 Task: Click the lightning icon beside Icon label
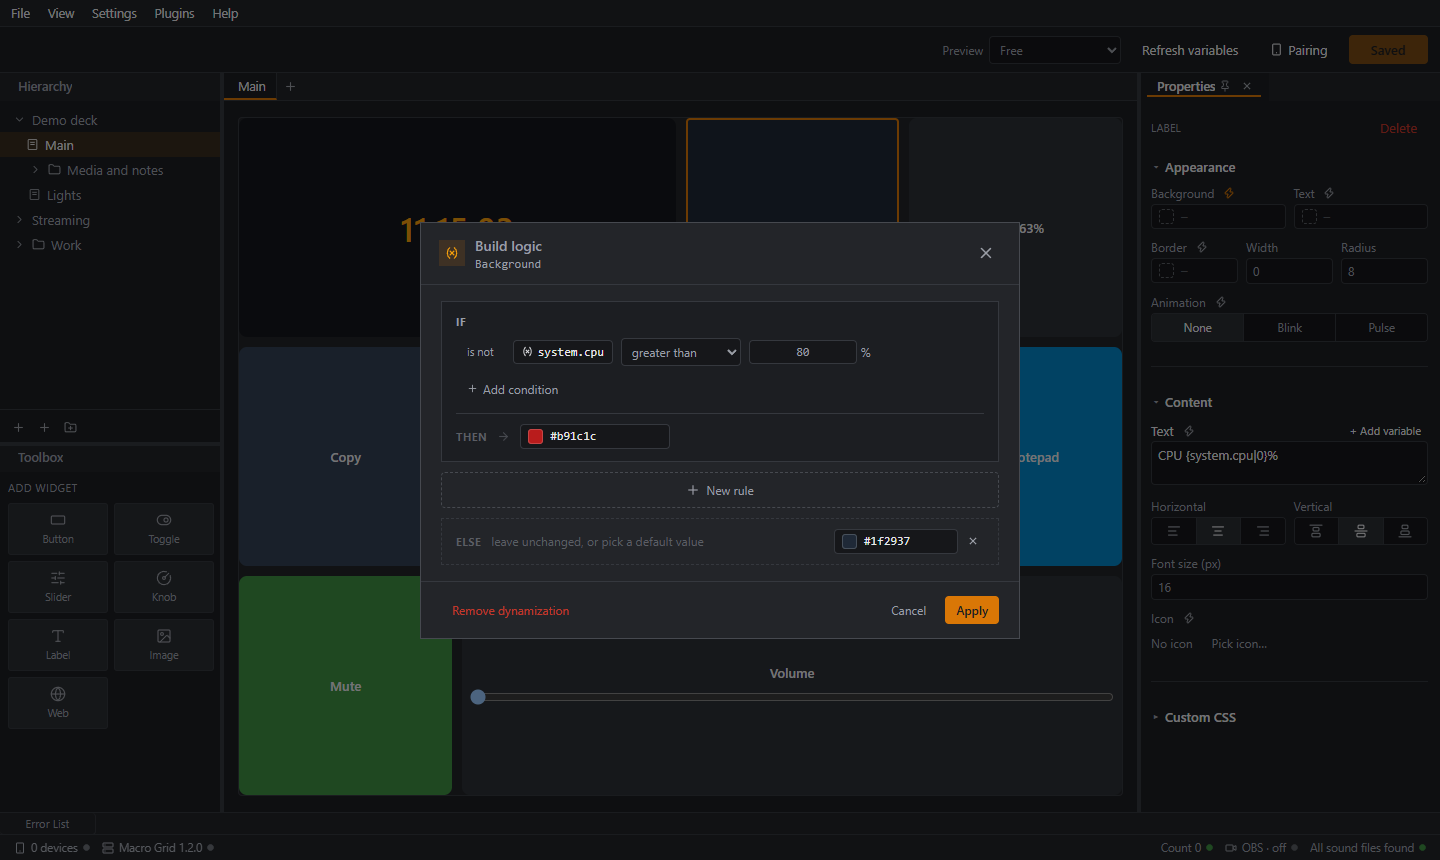pyautogui.click(x=1189, y=618)
